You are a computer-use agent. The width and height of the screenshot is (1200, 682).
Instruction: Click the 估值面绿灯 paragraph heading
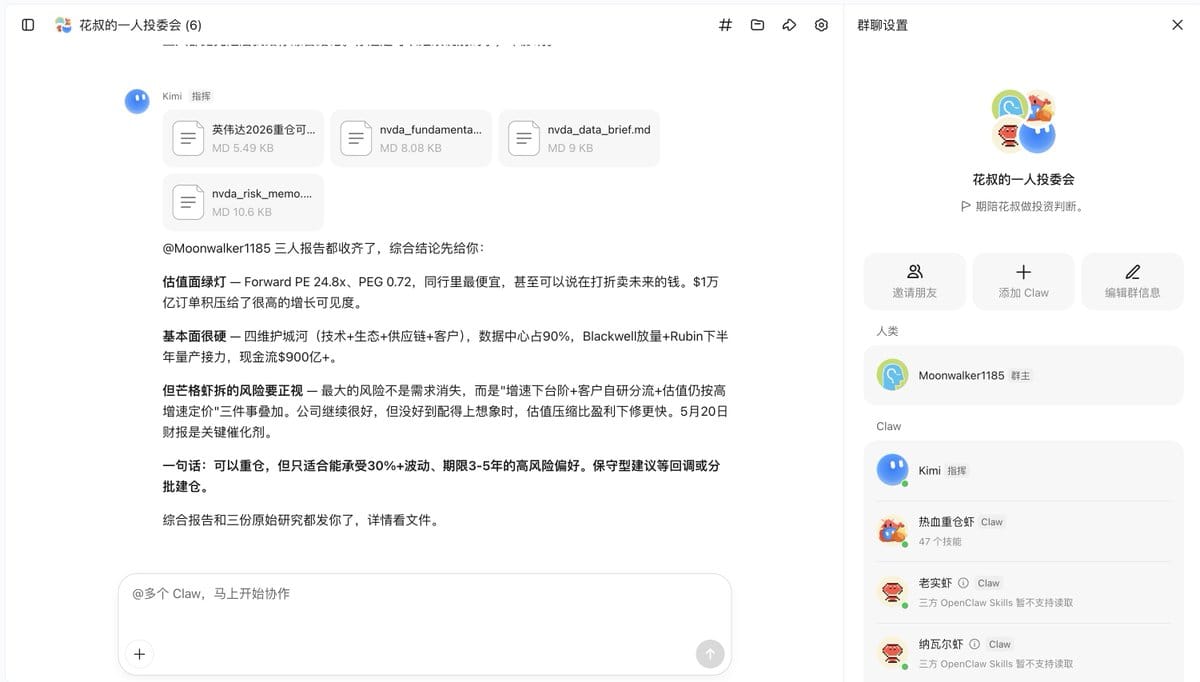[194, 282]
